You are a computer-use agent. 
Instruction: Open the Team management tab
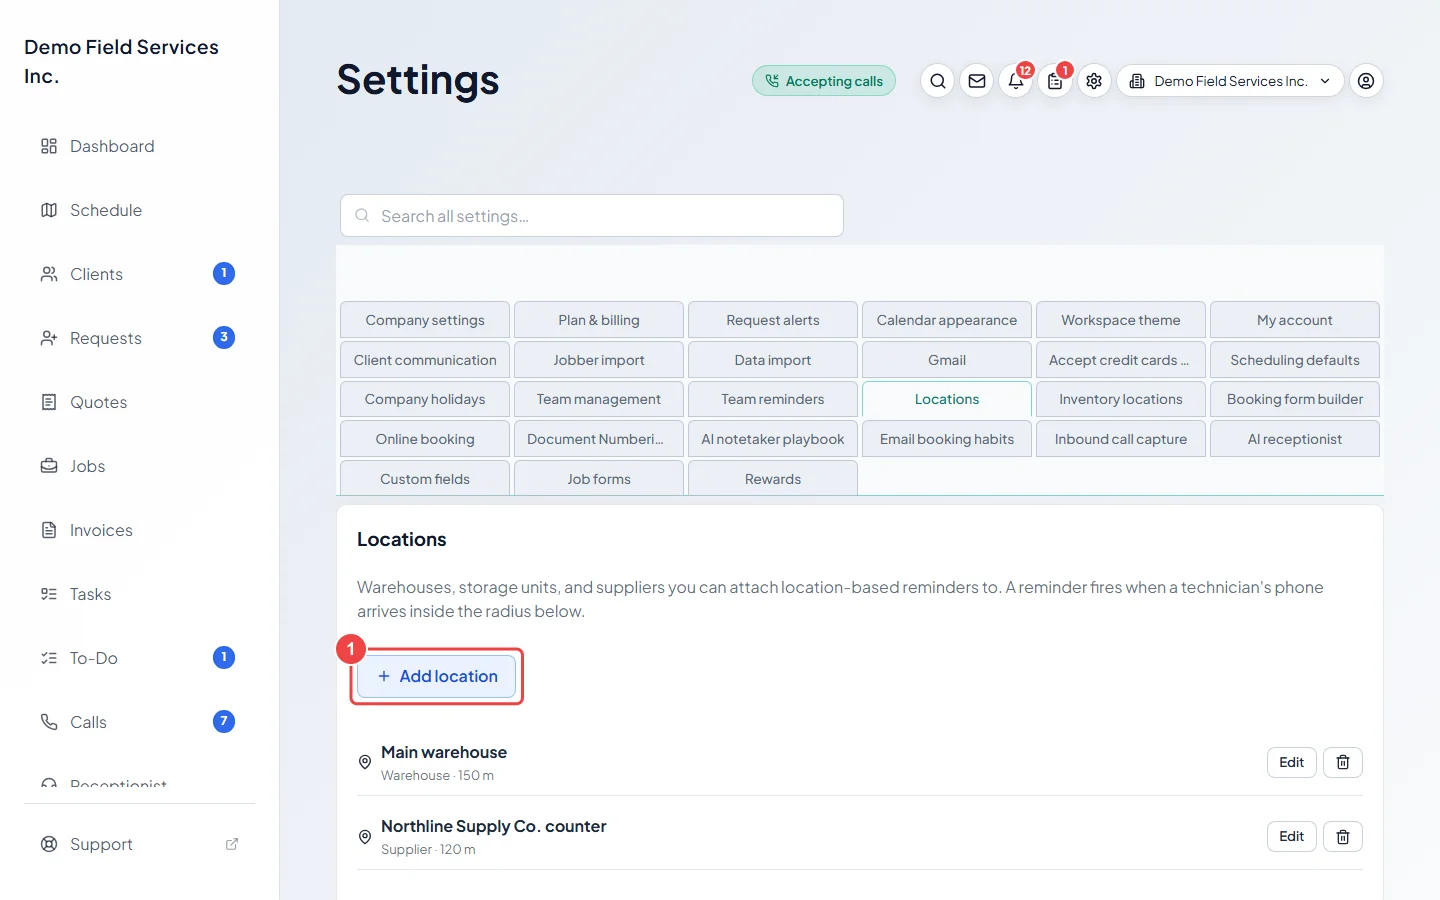point(599,399)
